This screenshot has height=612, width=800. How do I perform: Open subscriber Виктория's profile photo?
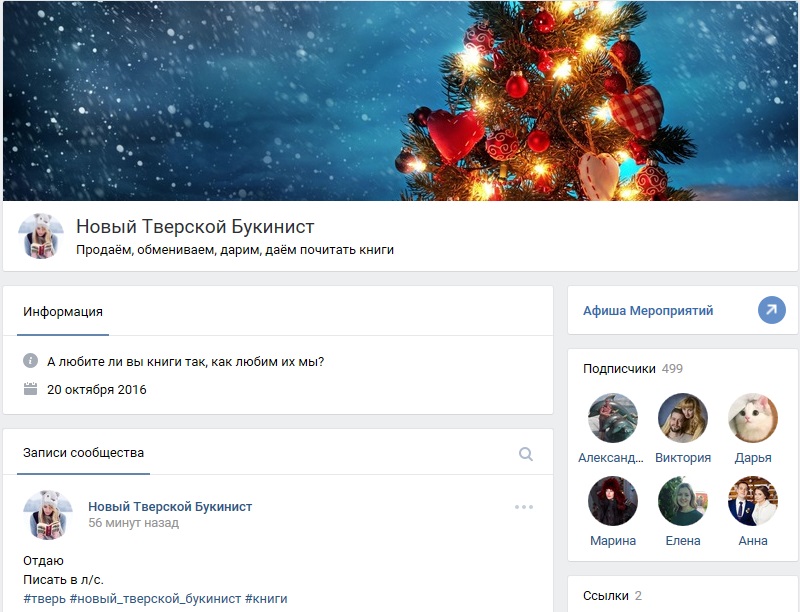(x=683, y=418)
